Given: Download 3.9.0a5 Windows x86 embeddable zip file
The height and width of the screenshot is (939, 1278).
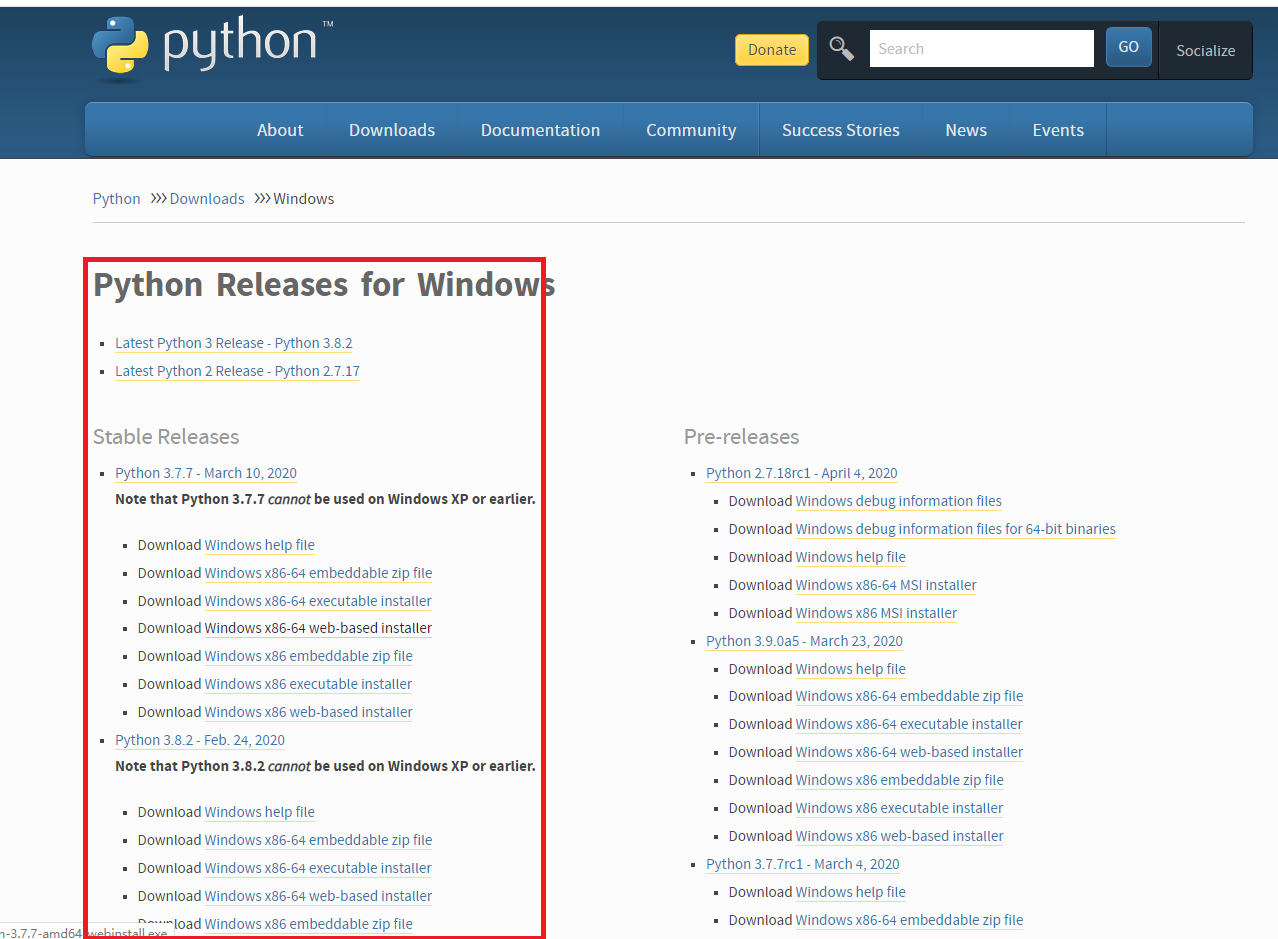Looking at the screenshot, I should (x=899, y=780).
